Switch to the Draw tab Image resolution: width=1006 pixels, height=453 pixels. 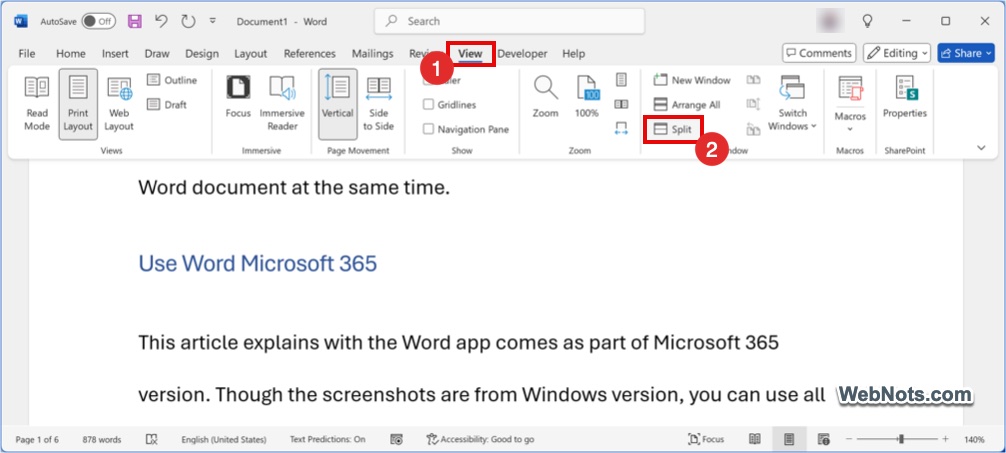pos(157,54)
